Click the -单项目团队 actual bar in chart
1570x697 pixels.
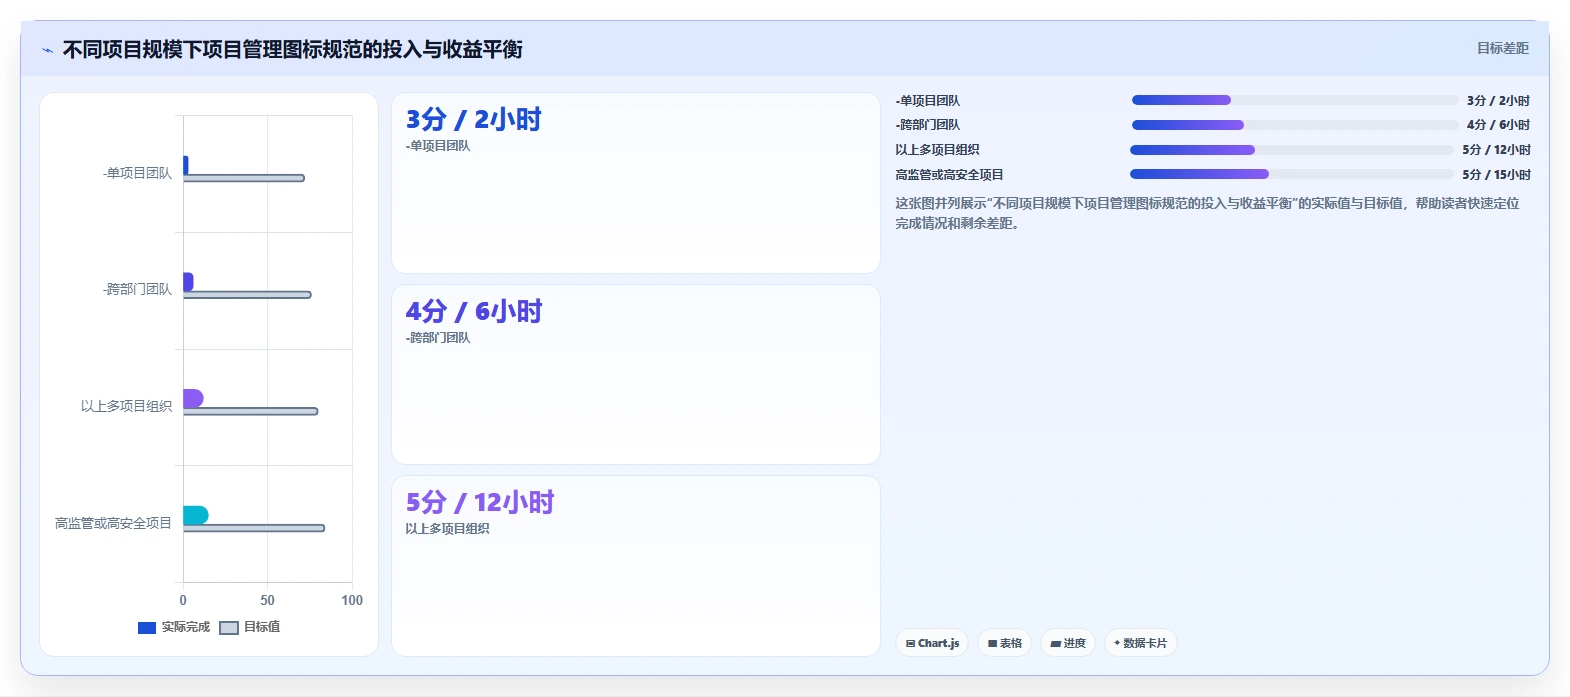(185, 165)
